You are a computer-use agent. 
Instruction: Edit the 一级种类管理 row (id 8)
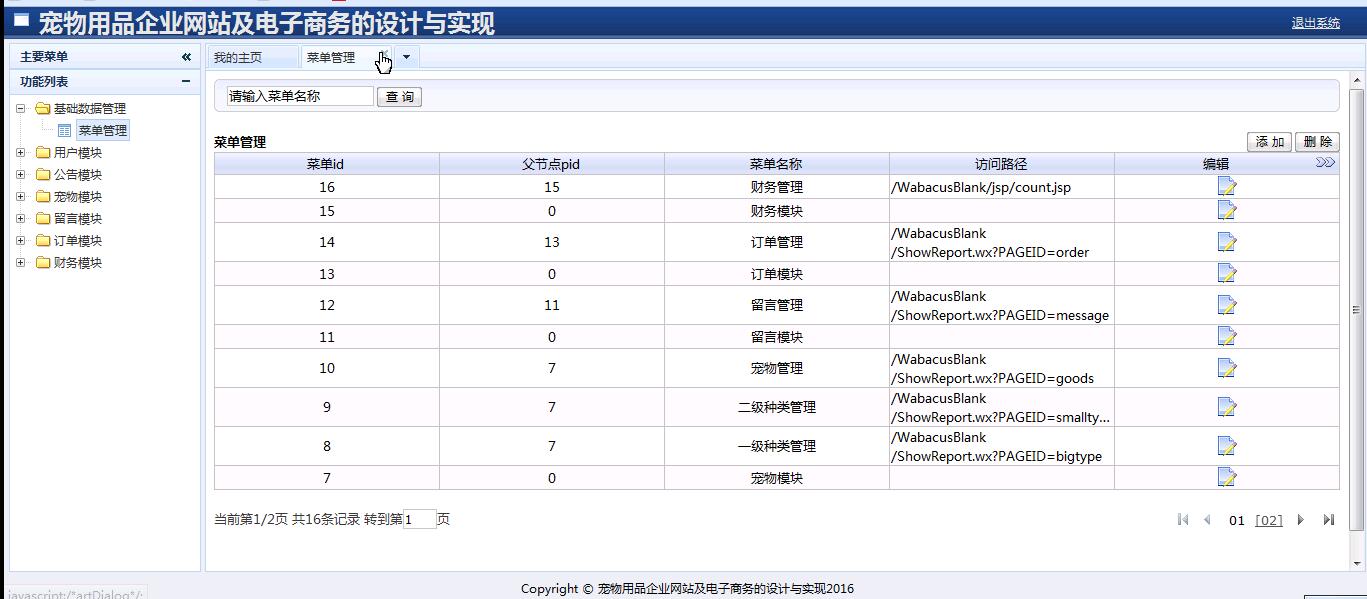click(1227, 446)
